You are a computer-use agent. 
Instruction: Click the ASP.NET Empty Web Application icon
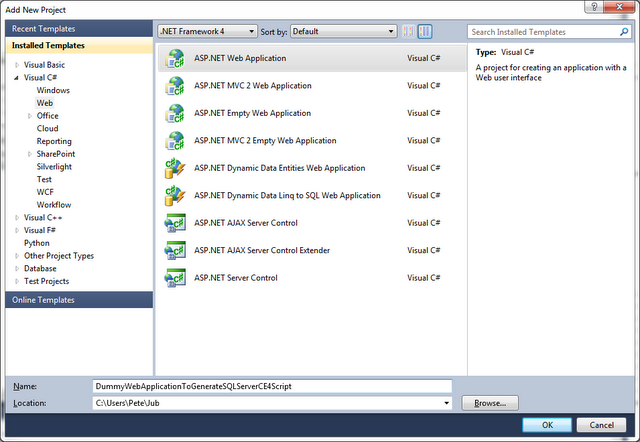[175, 113]
